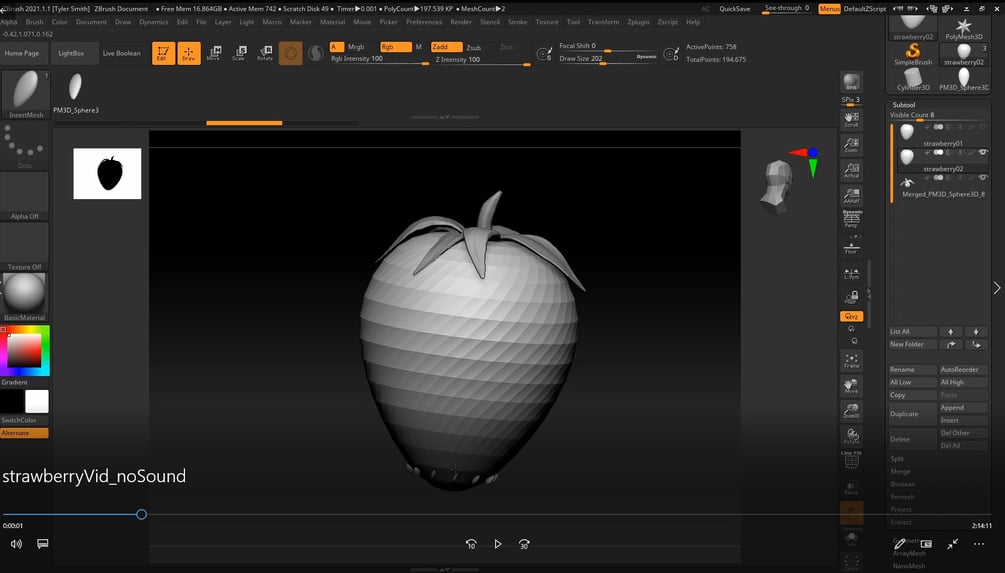Click the right-shelf Rotate view icon
This screenshot has height=573, width=1005.
(x=851, y=436)
